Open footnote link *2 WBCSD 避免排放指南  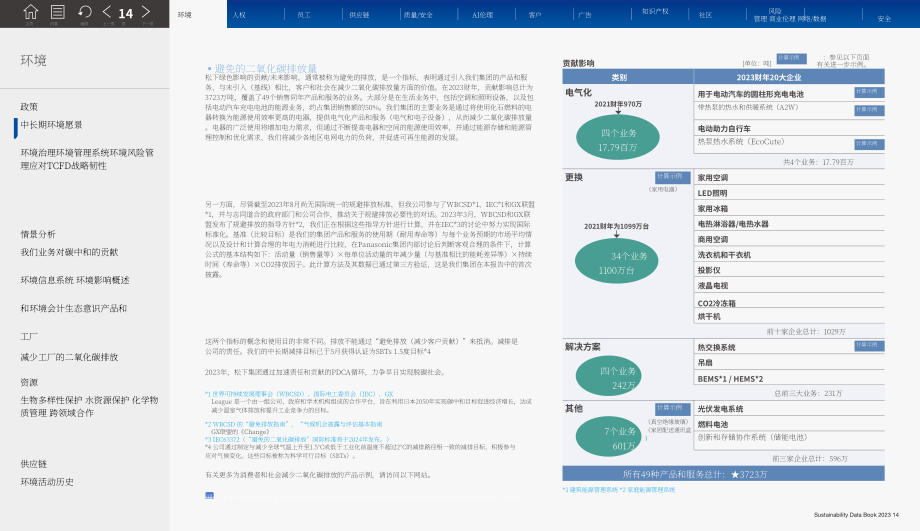coord(293,424)
